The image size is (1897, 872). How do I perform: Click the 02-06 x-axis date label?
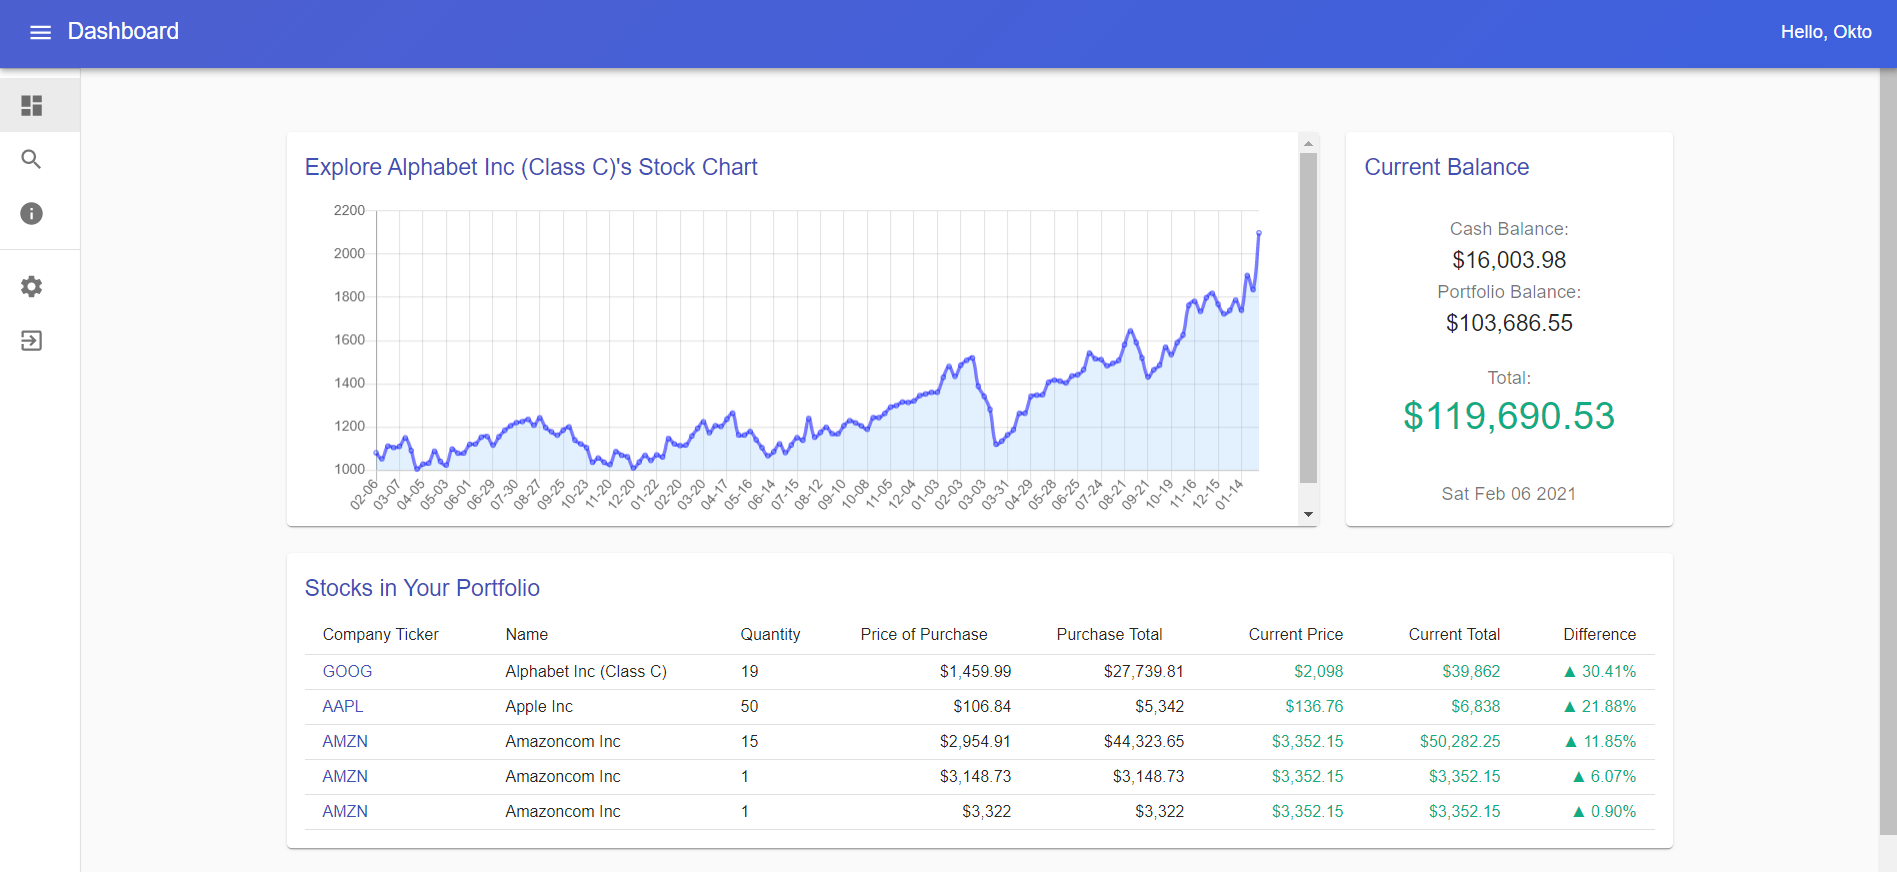[365, 494]
